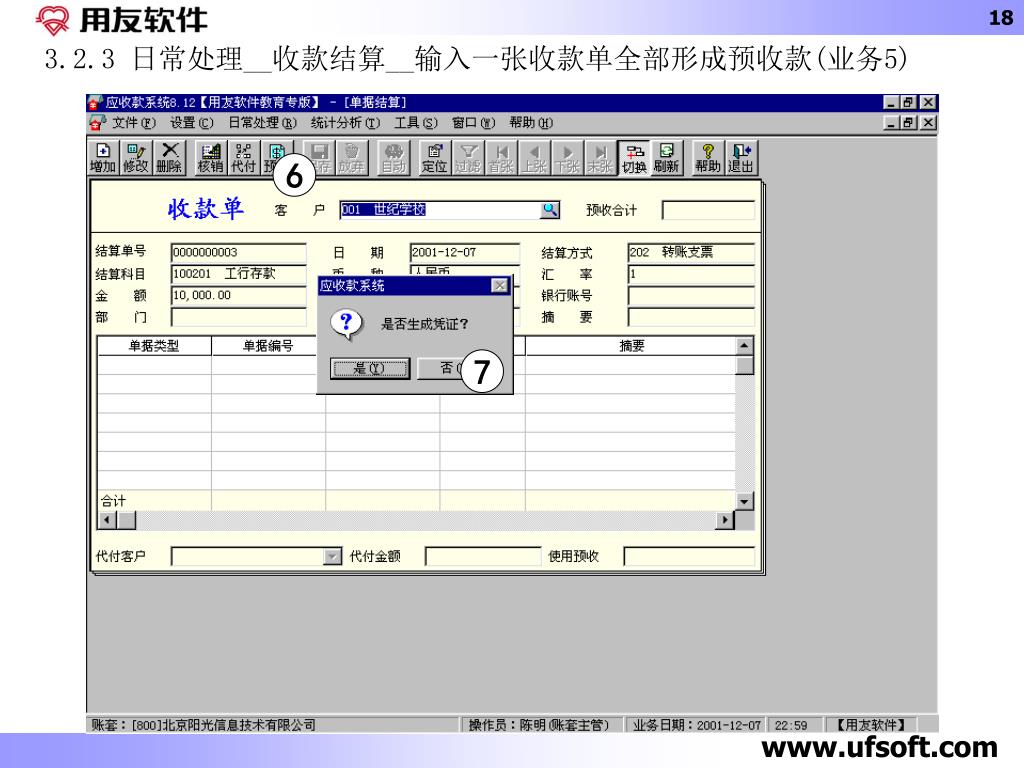
Task: Open the 工具(S) menu
Action: click(416, 123)
